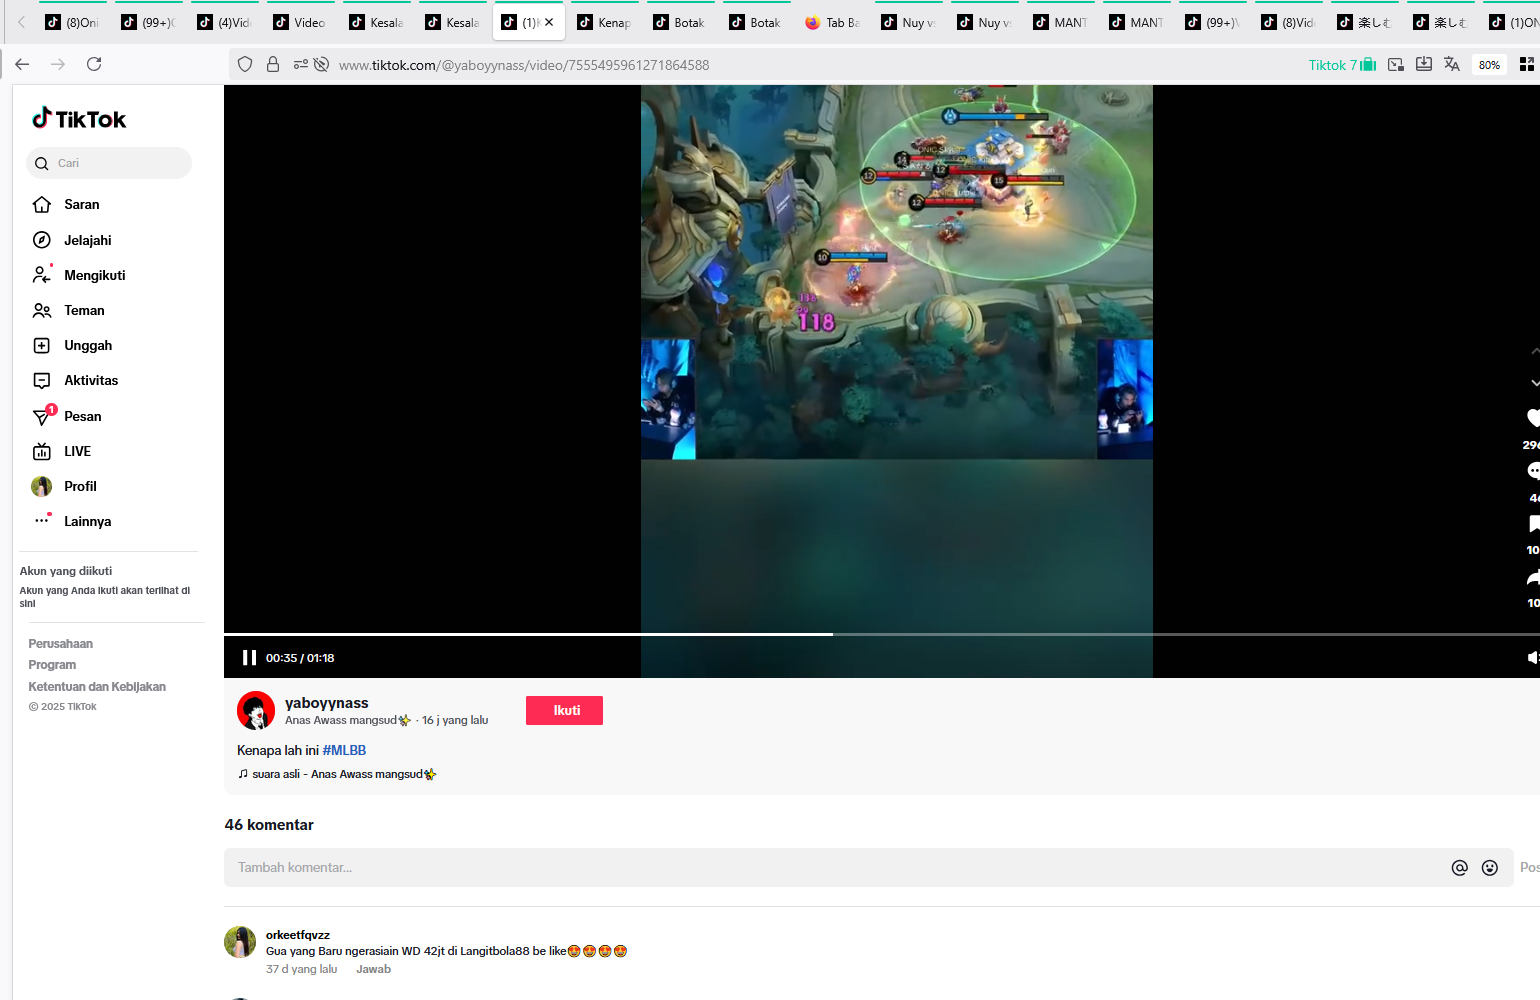
Task: Open the Lainnya more menu
Action: coord(72,521)
